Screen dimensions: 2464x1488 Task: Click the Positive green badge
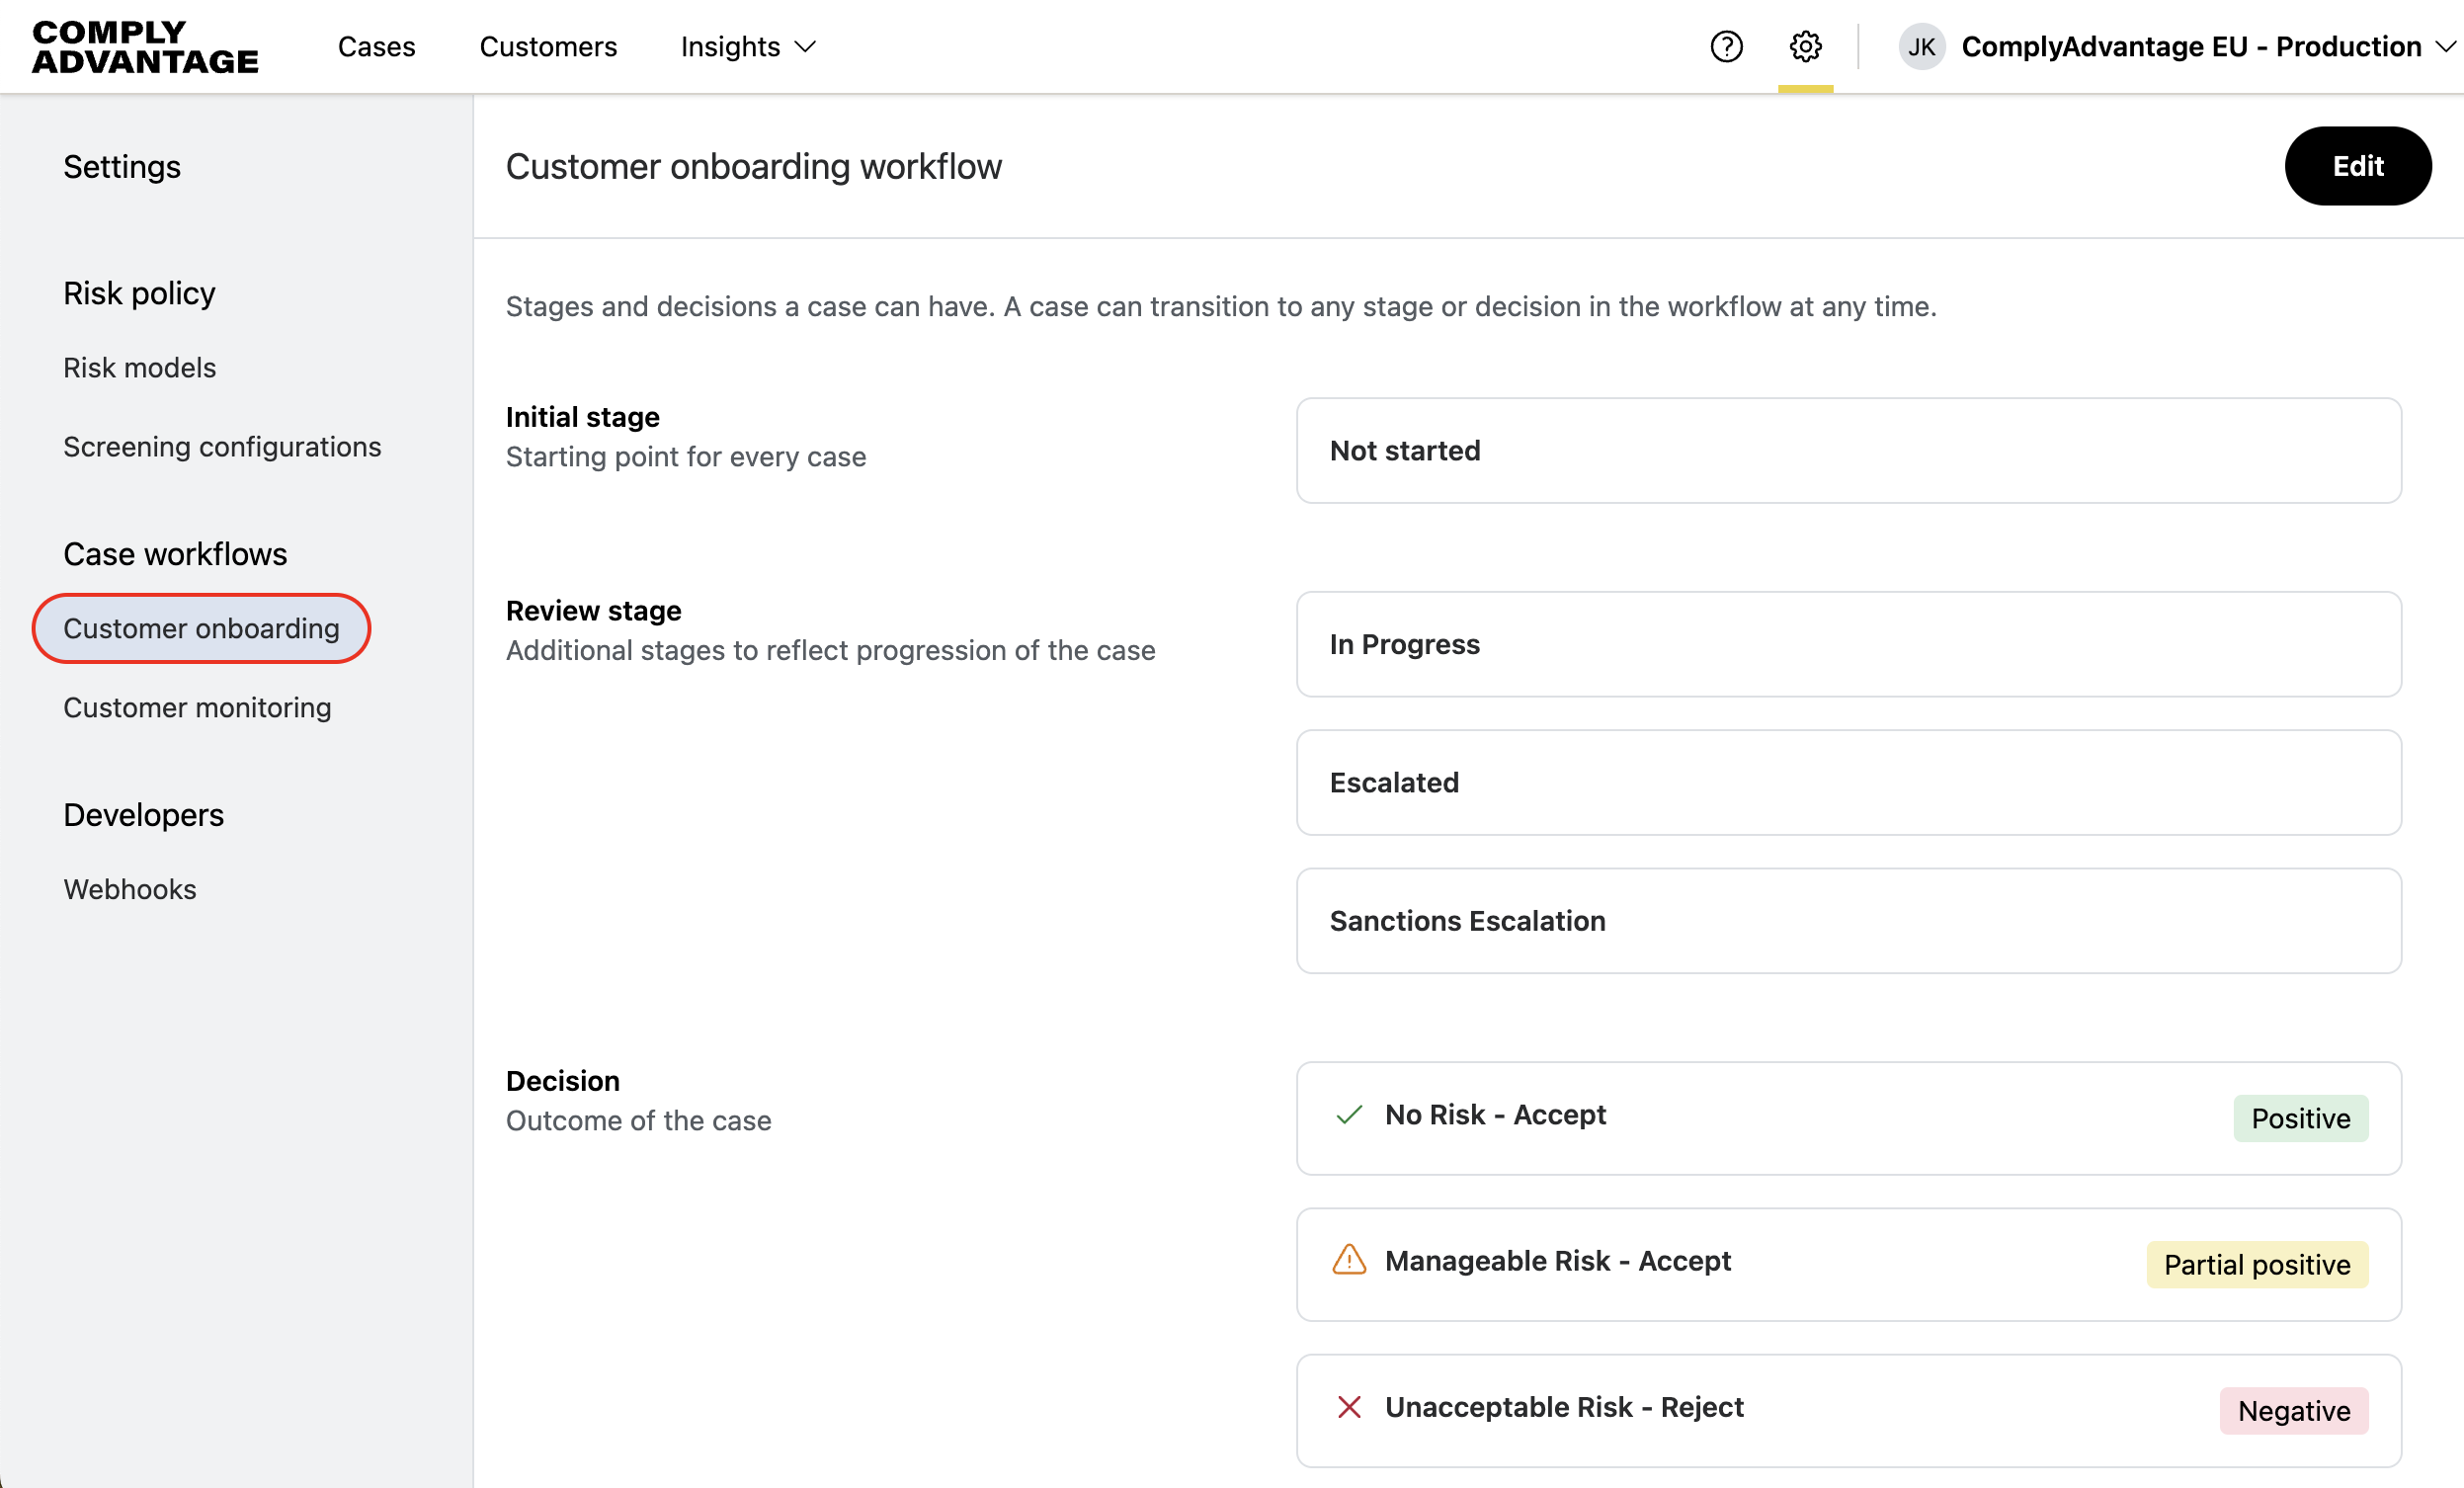2300,1118
